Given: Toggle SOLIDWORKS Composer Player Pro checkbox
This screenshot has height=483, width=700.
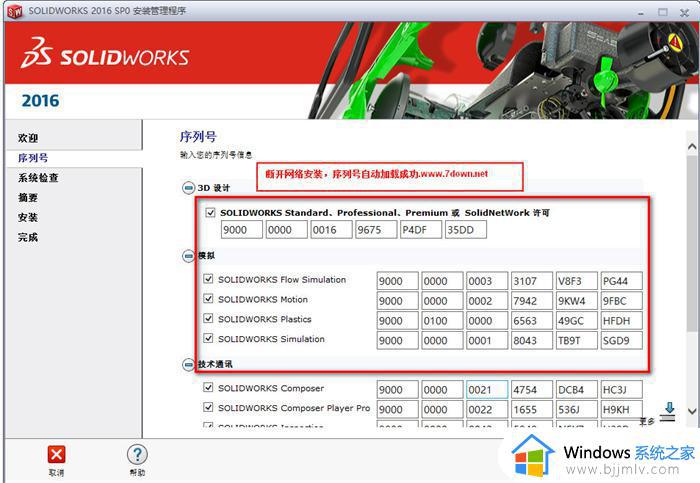Looking at the screenshot, I should click(x=208, y=407).
